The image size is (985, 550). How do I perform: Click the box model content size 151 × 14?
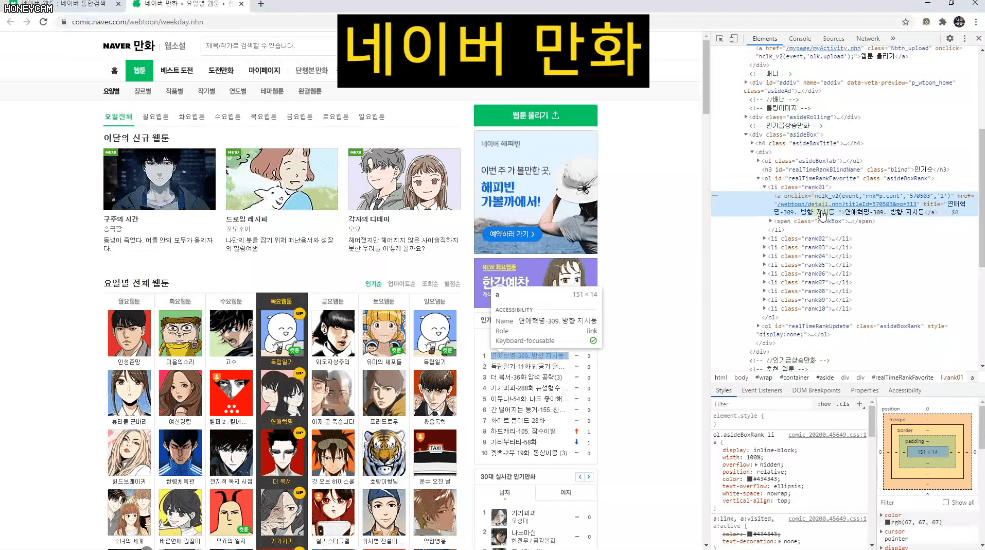[927, 452]
